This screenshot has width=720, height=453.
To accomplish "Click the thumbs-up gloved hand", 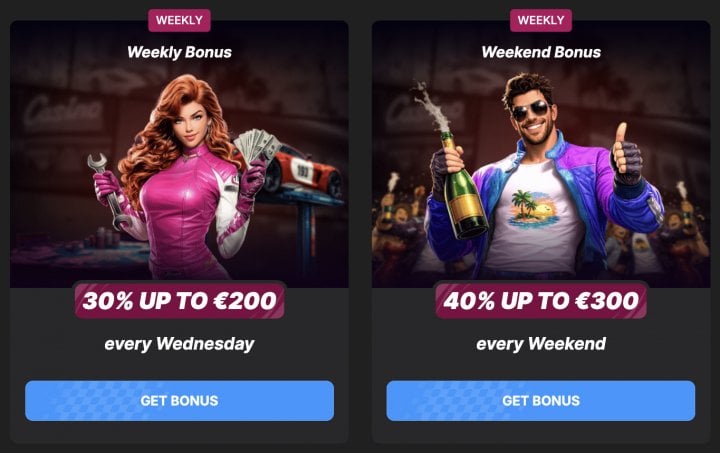I will click(626, 154).
